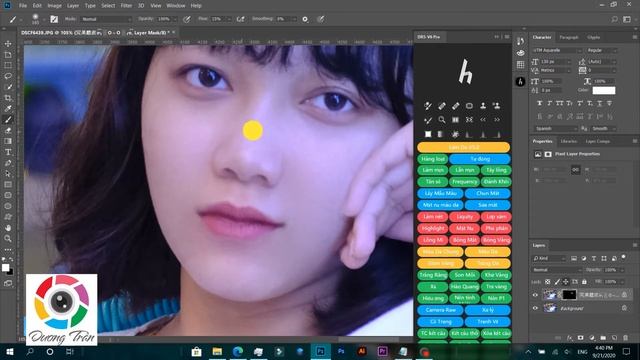
Task: Click the Camera Raw button
Action: 440,310
